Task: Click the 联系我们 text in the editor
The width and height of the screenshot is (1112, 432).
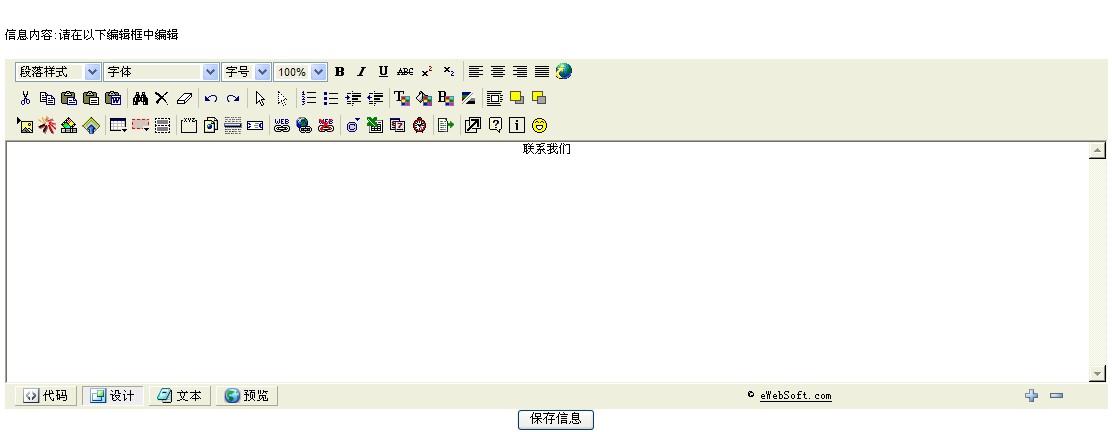Action: 547,149
